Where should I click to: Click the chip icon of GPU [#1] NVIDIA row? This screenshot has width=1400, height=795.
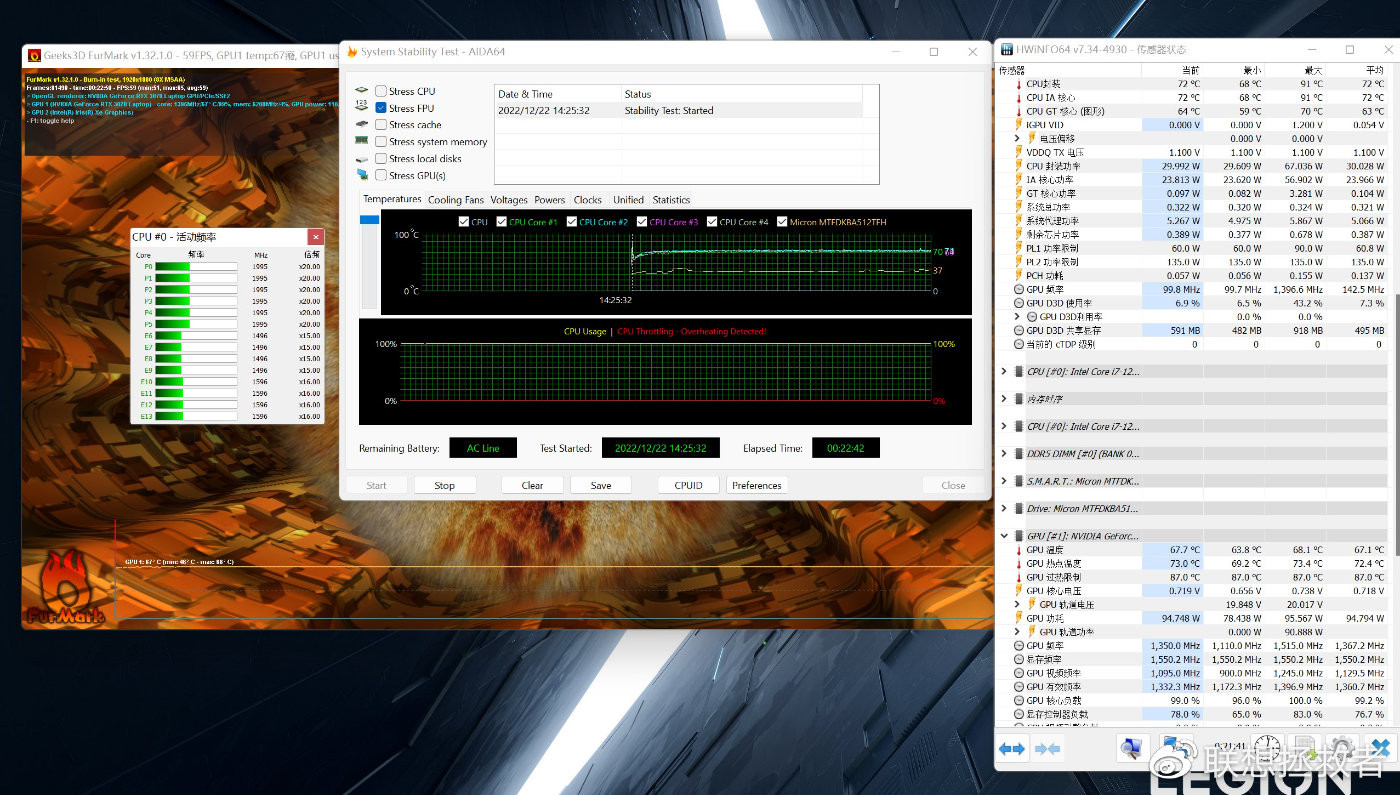tap(1019, 536)
